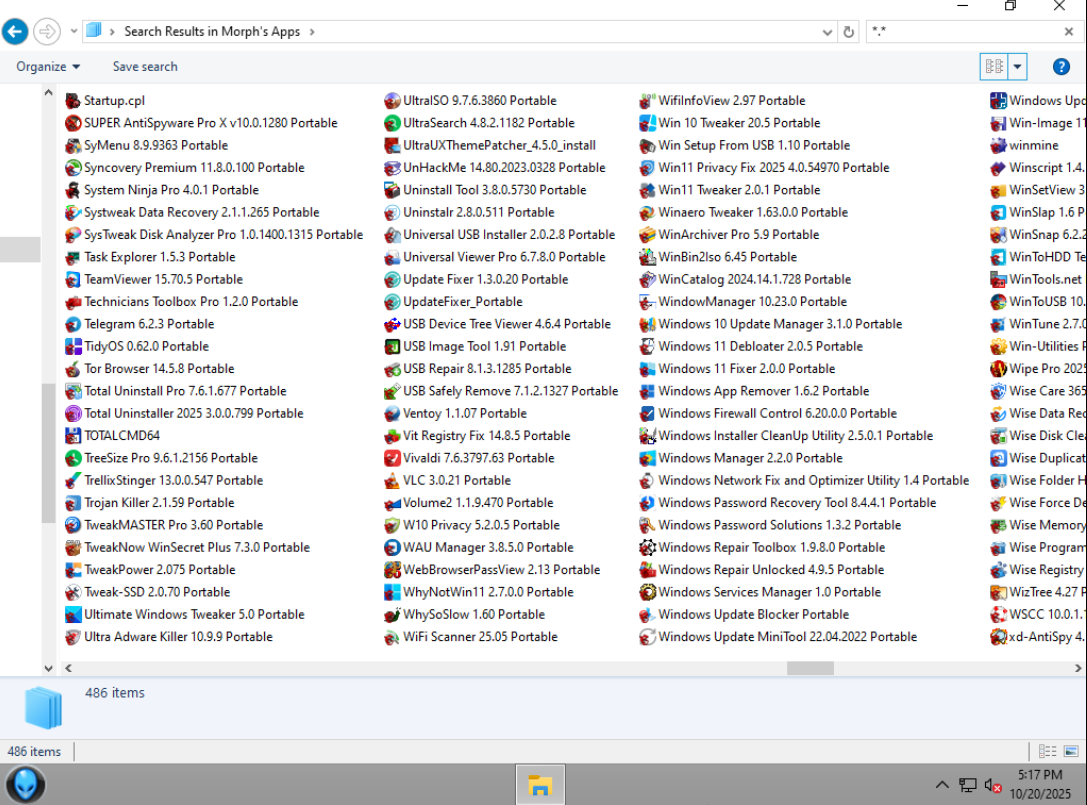Click the Vivaldi 7.6.3797.63 Portable icon
Image resolution: width=1087 pixels, height=805 pixels.
(392, 458)
